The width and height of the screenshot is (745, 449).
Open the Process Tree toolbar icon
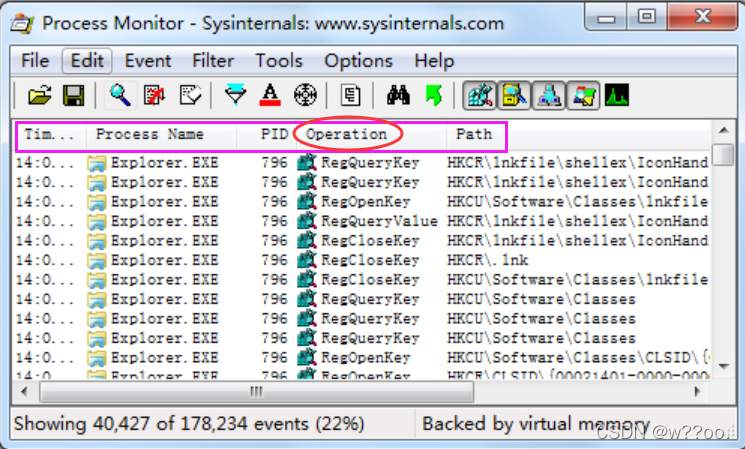point(351,96)
